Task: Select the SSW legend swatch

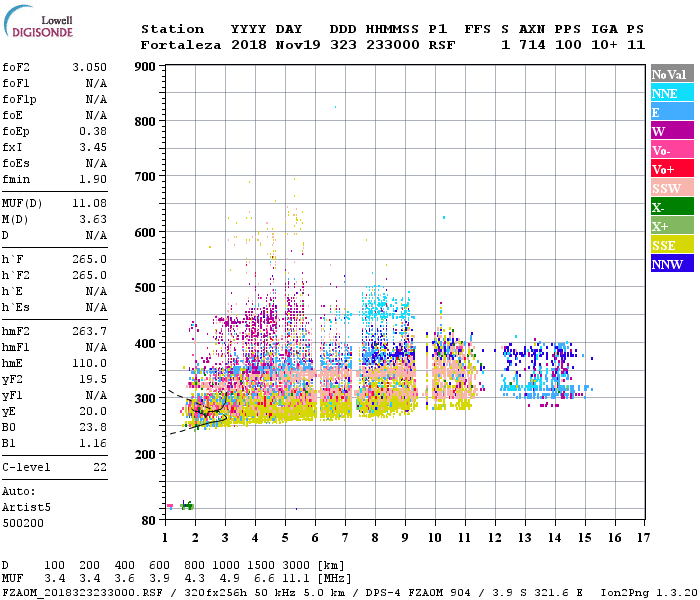Action: (672, 188)
